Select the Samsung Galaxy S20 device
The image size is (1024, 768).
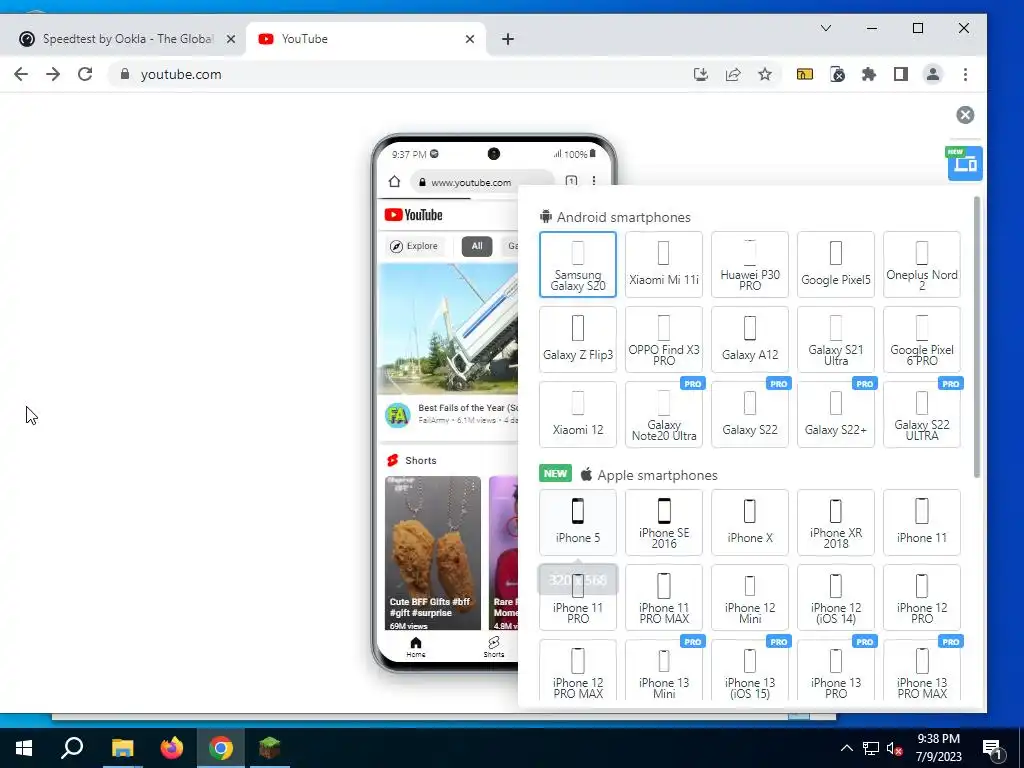click(578, 264)
